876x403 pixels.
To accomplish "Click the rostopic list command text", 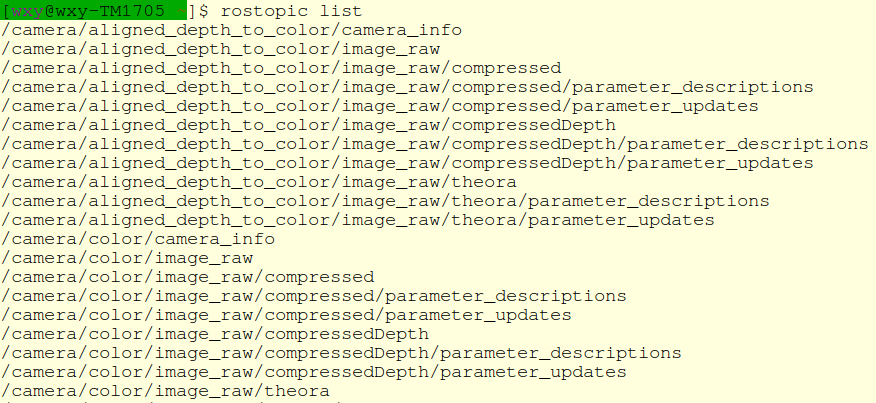I will pyautogui.click(x=291, y=11).
